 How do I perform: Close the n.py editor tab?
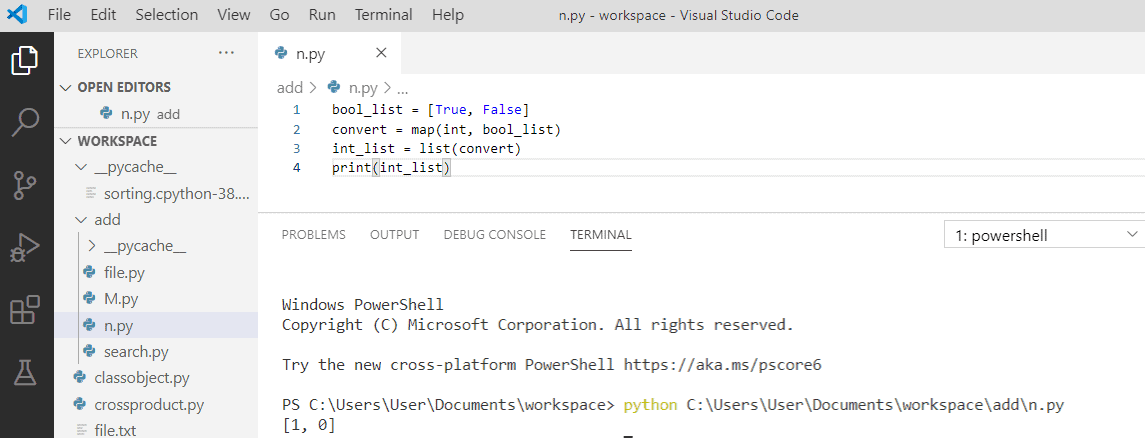coord(380,53)
